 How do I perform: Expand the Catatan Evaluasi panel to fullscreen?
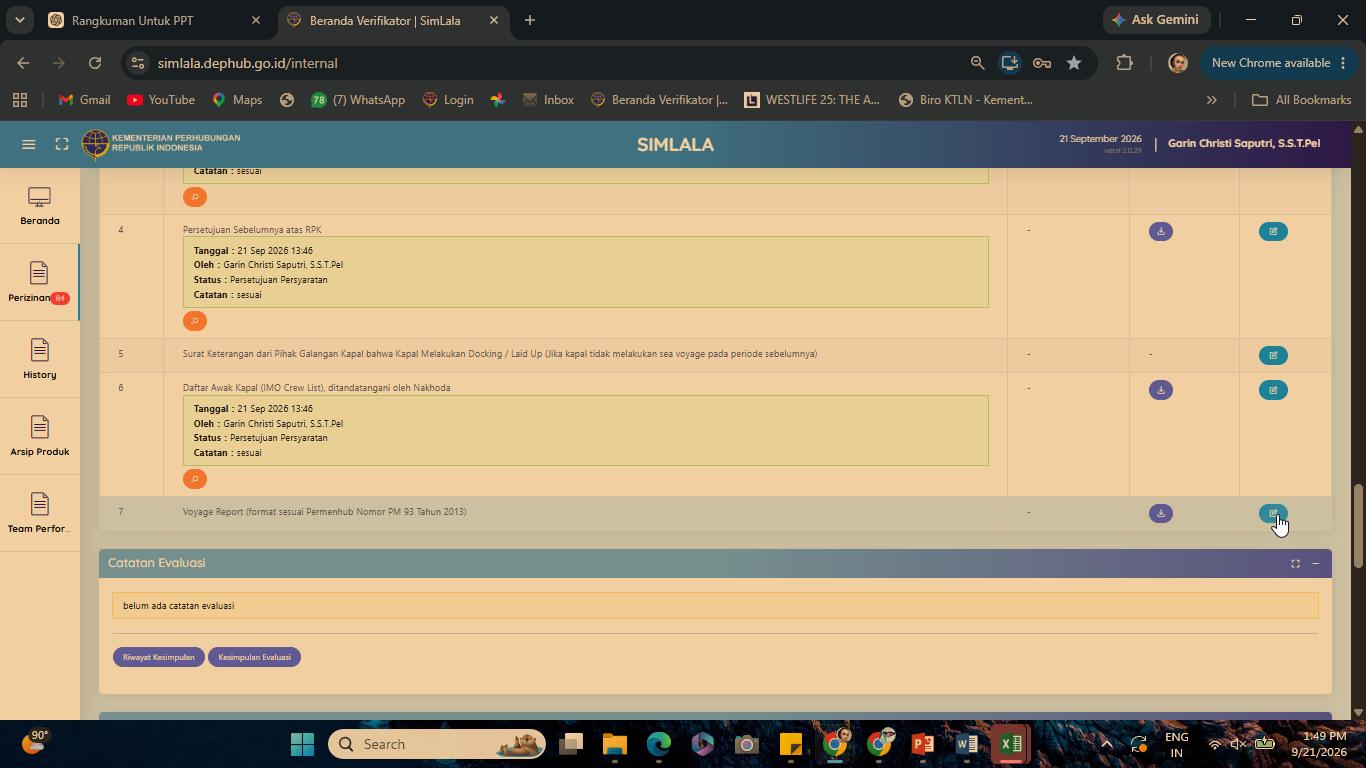(x=1295, y=564)
